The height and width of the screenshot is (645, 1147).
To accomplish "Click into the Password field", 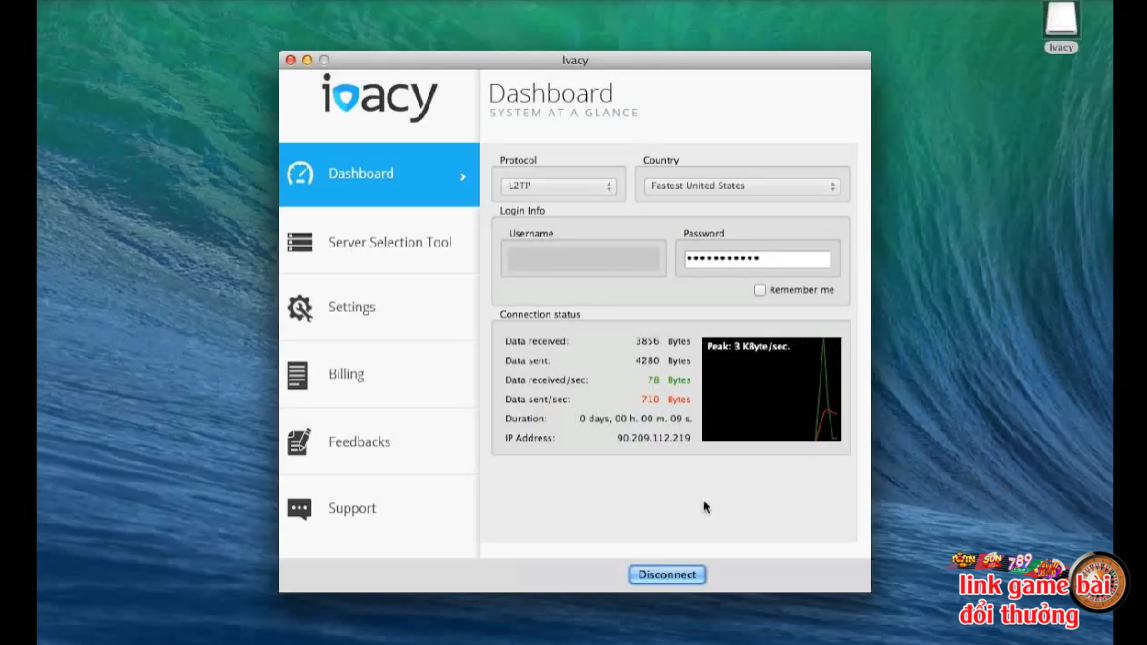I will tap(758, 259).
